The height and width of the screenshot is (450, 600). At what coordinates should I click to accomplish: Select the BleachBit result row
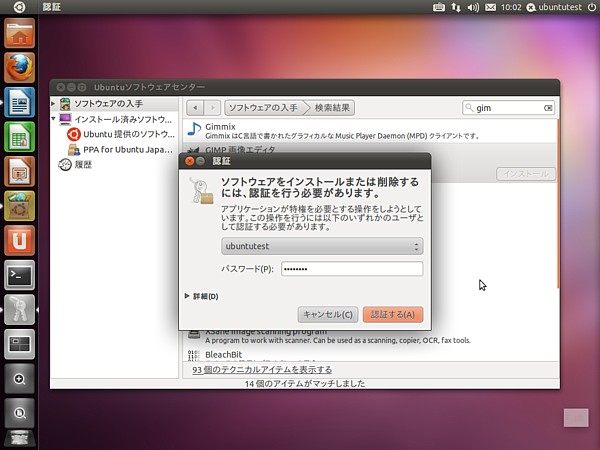370,355
